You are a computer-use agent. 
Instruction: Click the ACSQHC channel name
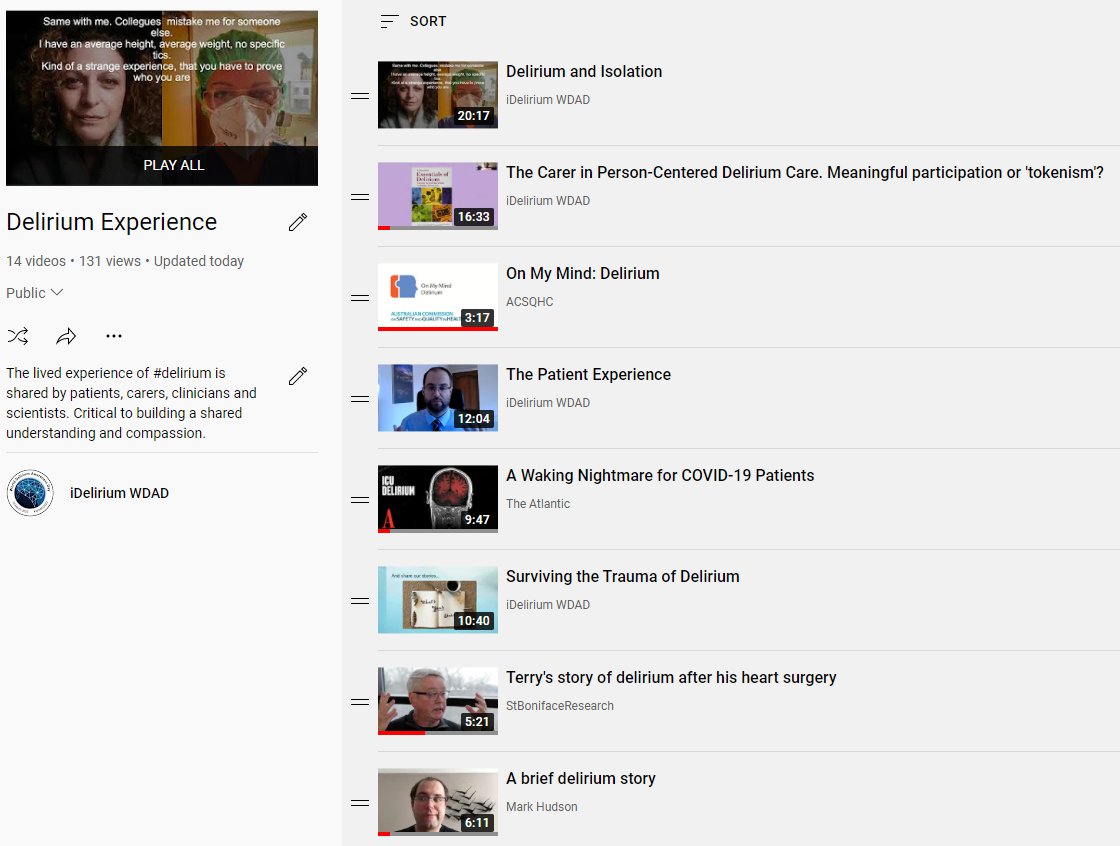click(x=530, y=302)
